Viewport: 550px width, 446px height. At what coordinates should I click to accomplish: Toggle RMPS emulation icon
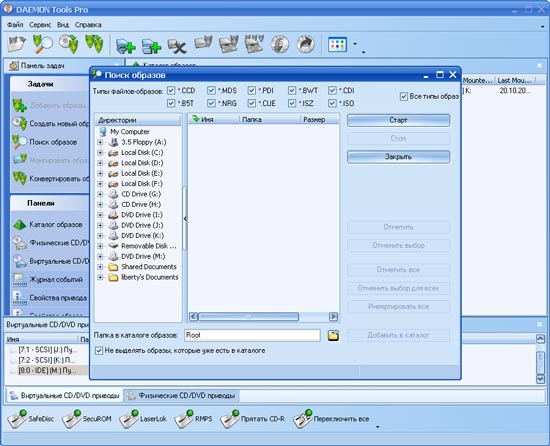tap(184, 419)
